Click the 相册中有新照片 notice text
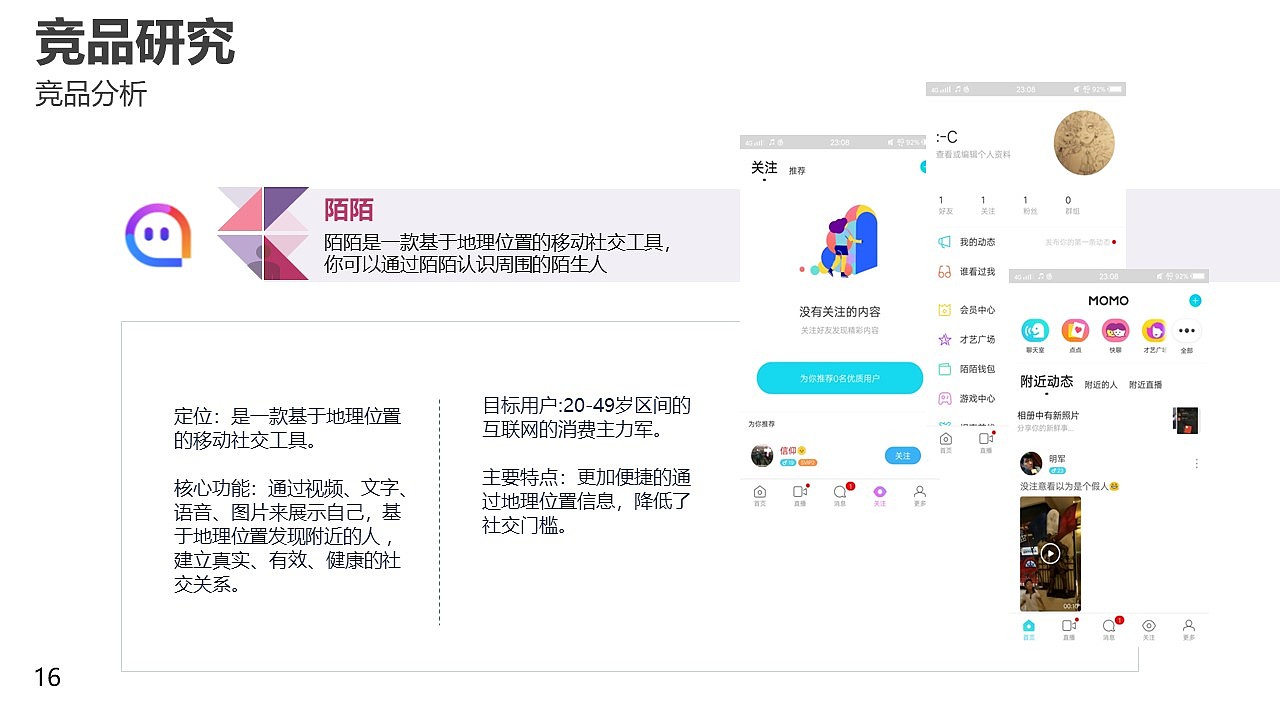Viewport: 1280px width, 720px height. coord(1048,415)
